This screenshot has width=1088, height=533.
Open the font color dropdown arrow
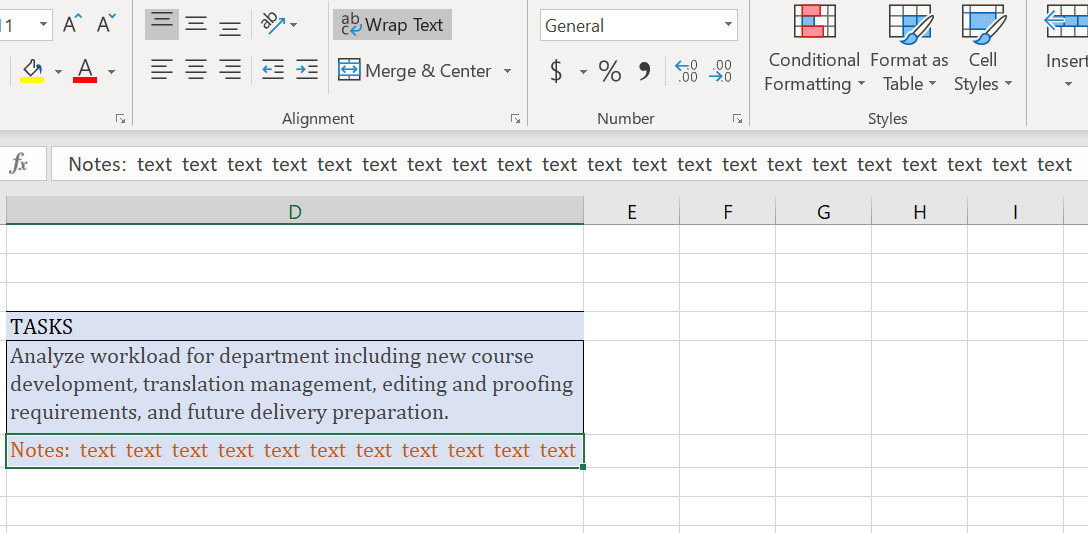[x=111, y=71]
